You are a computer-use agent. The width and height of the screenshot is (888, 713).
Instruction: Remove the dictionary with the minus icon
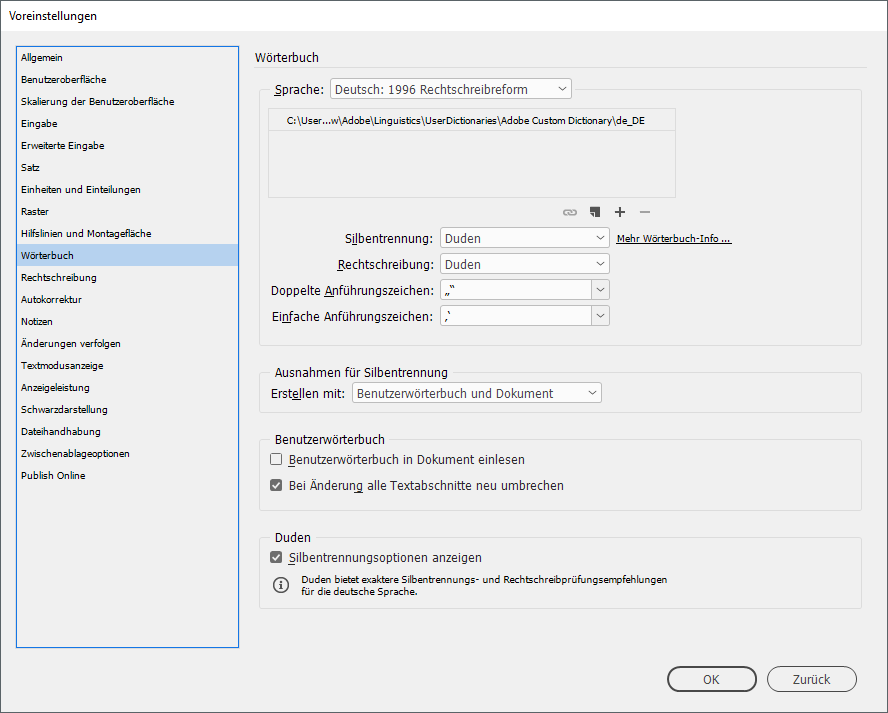(x=645, y=212)
